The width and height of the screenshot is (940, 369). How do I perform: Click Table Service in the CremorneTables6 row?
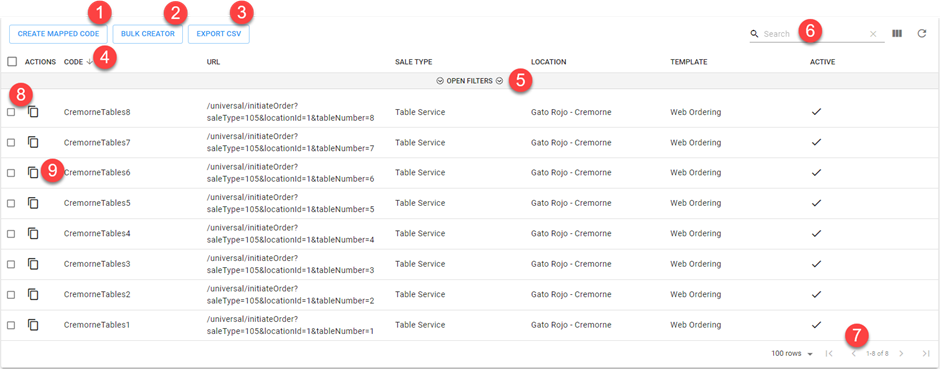click(x=420, y=173)
